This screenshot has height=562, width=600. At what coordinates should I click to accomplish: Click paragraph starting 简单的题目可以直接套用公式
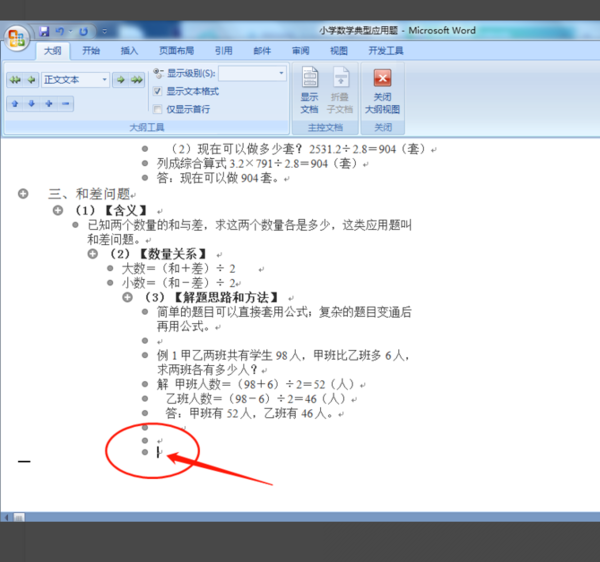click(284, 319)
